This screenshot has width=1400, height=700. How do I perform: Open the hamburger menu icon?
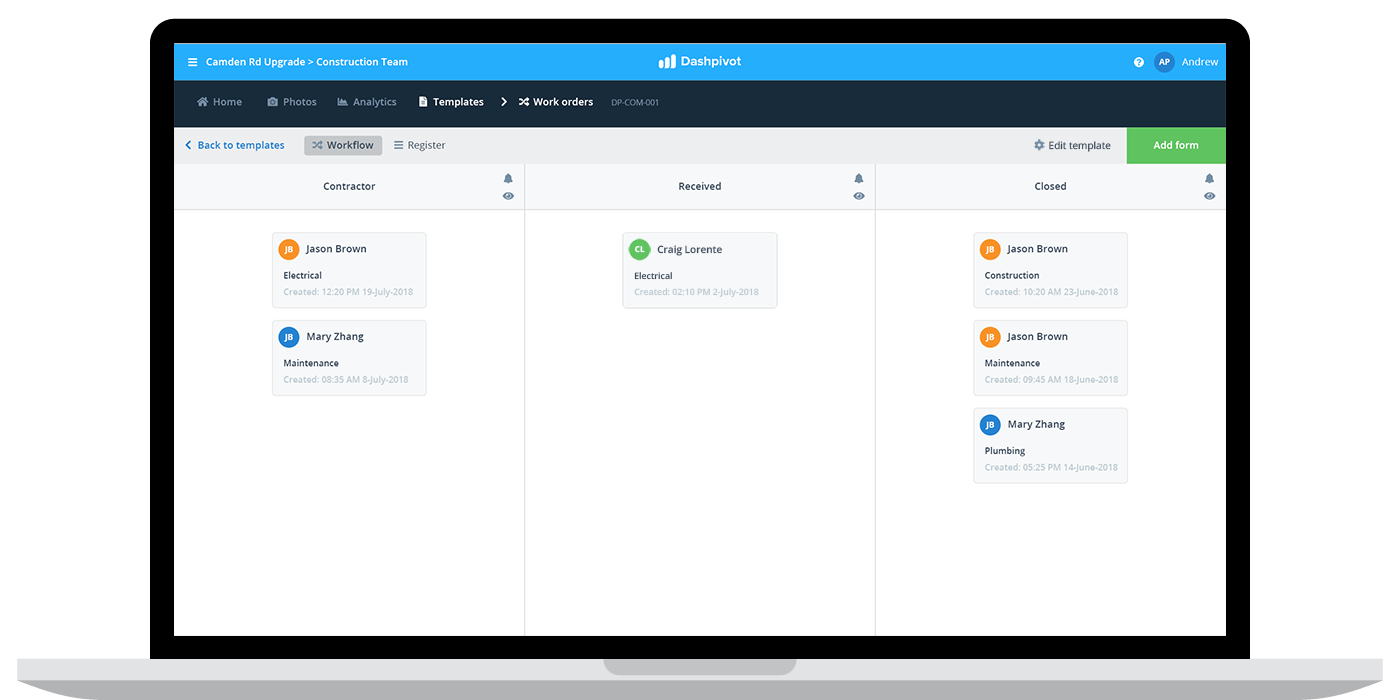192,62
